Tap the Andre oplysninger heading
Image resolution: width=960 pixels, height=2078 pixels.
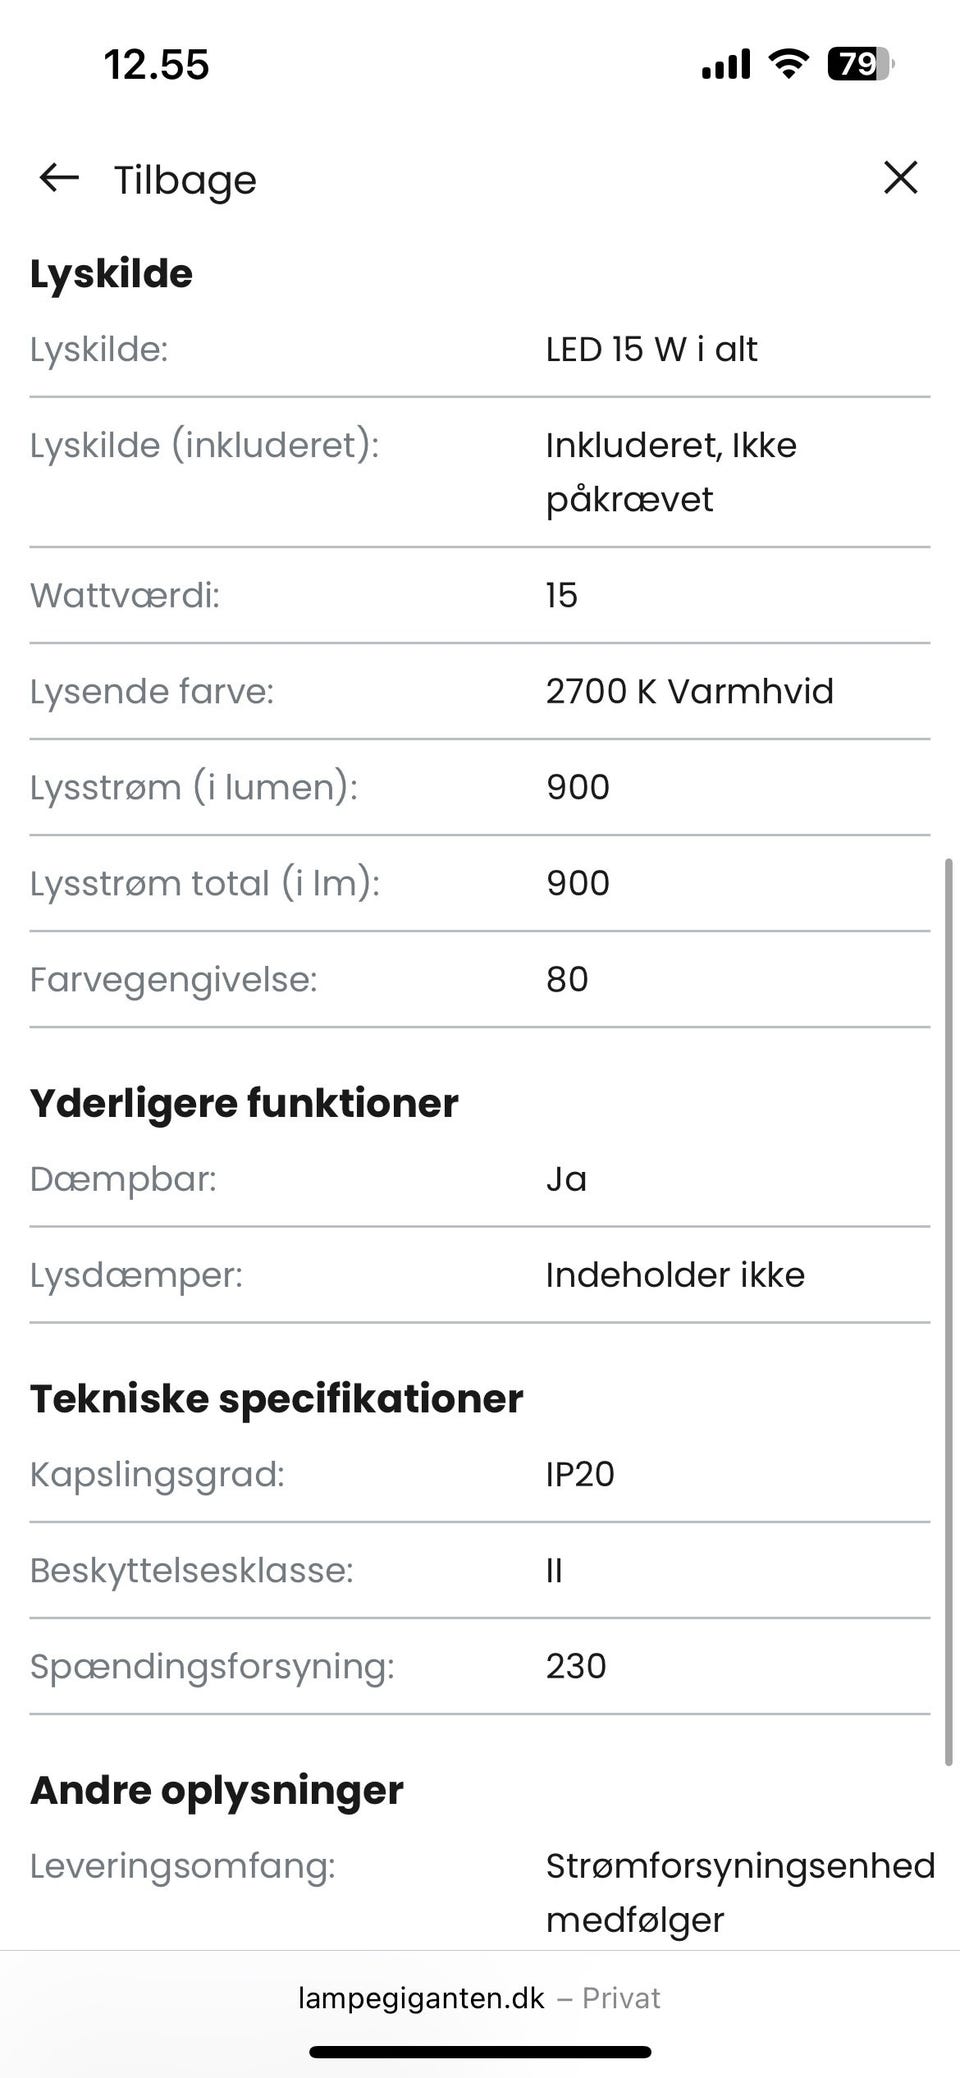tap(217, 1790)
